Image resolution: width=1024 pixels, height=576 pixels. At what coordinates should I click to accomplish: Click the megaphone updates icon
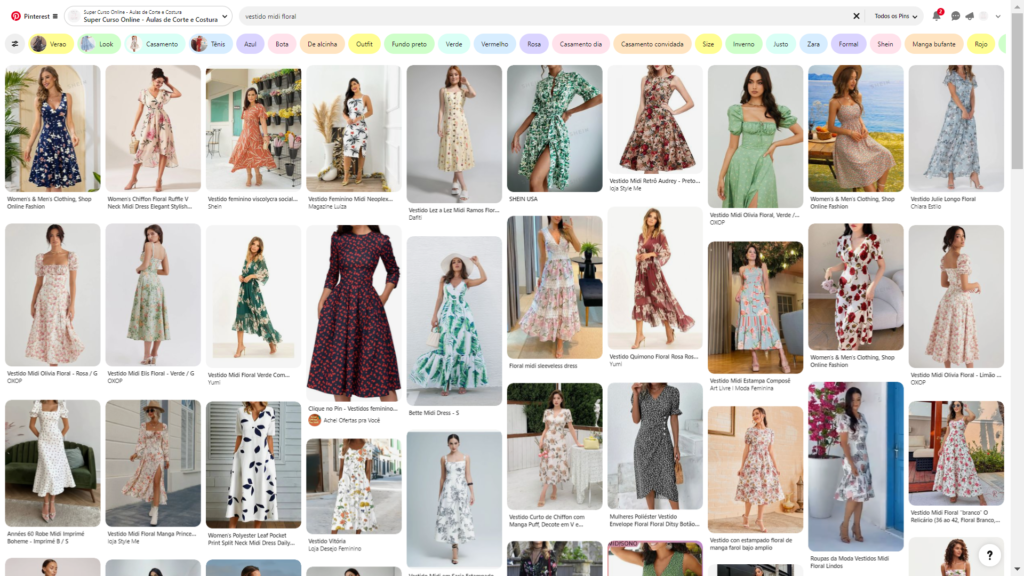pyautogui.click(x=969, y=16)
